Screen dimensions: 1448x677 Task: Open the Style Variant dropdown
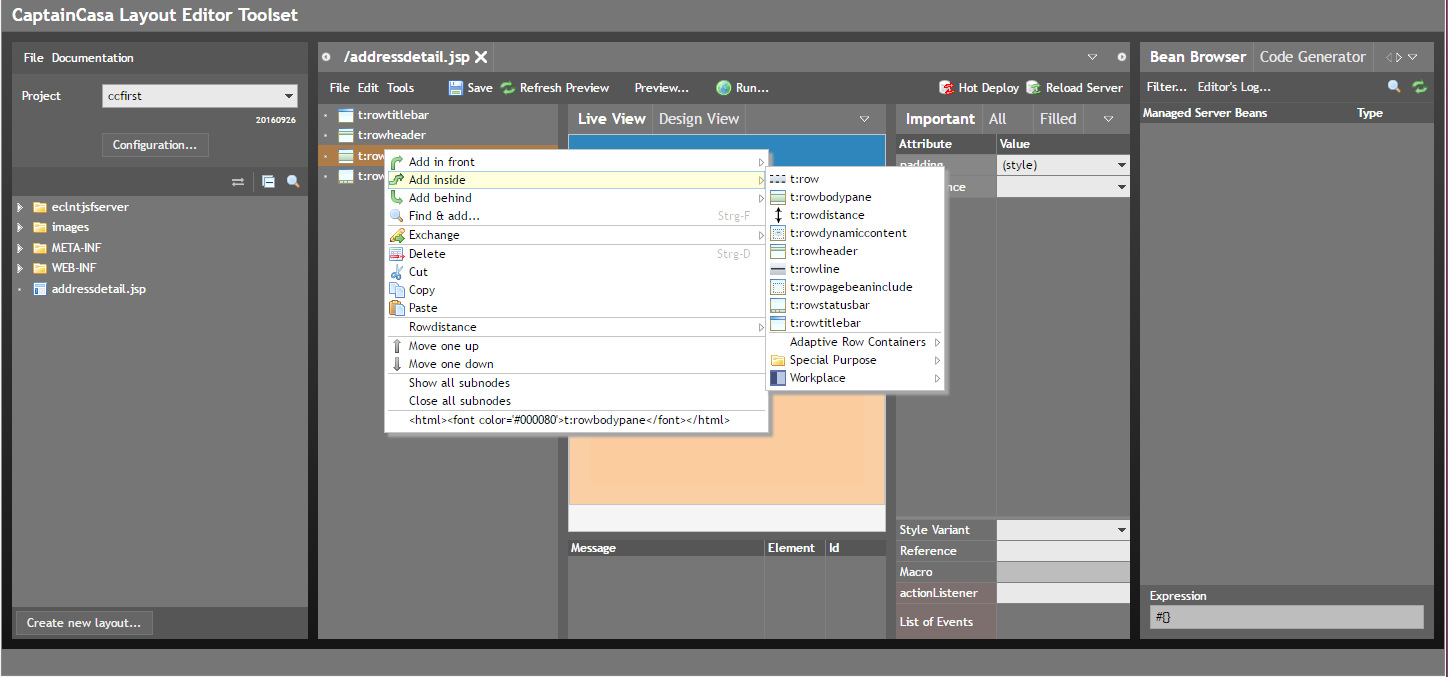click(x=1121, y=530)
